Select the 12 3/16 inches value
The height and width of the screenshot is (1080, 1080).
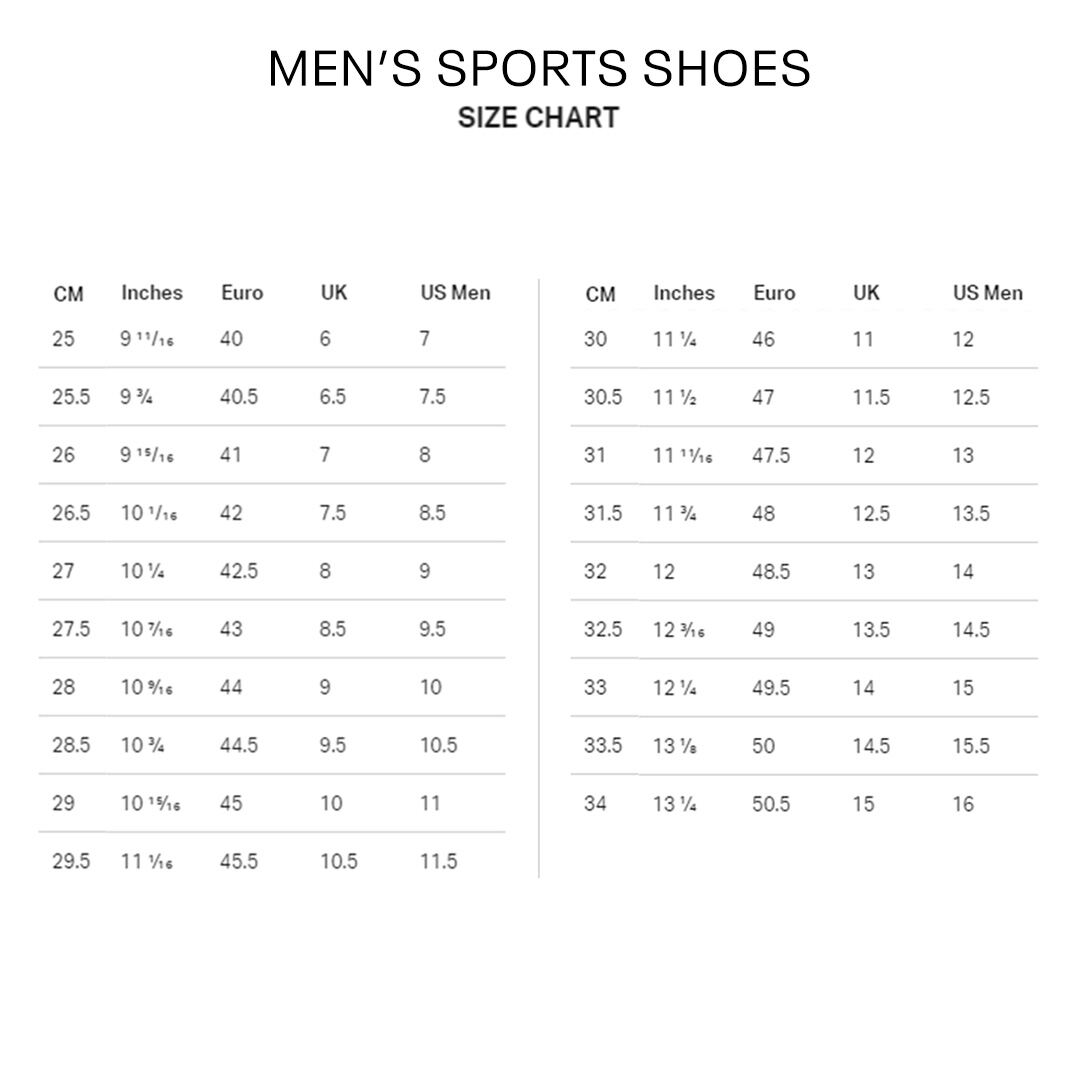click(x=679, y=630)
